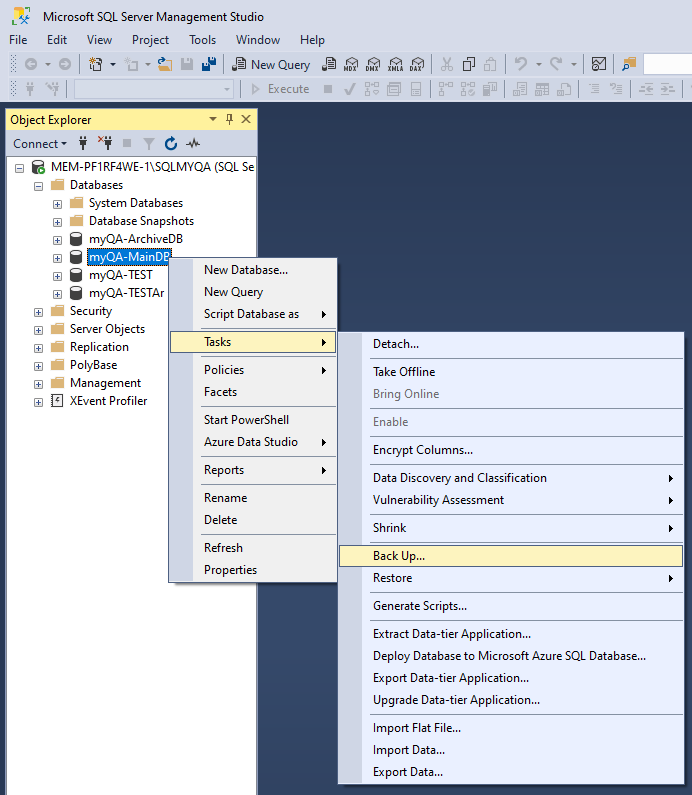Open Vulnerability Assessment submenu

pyautogui.click(x=511, y=500)
